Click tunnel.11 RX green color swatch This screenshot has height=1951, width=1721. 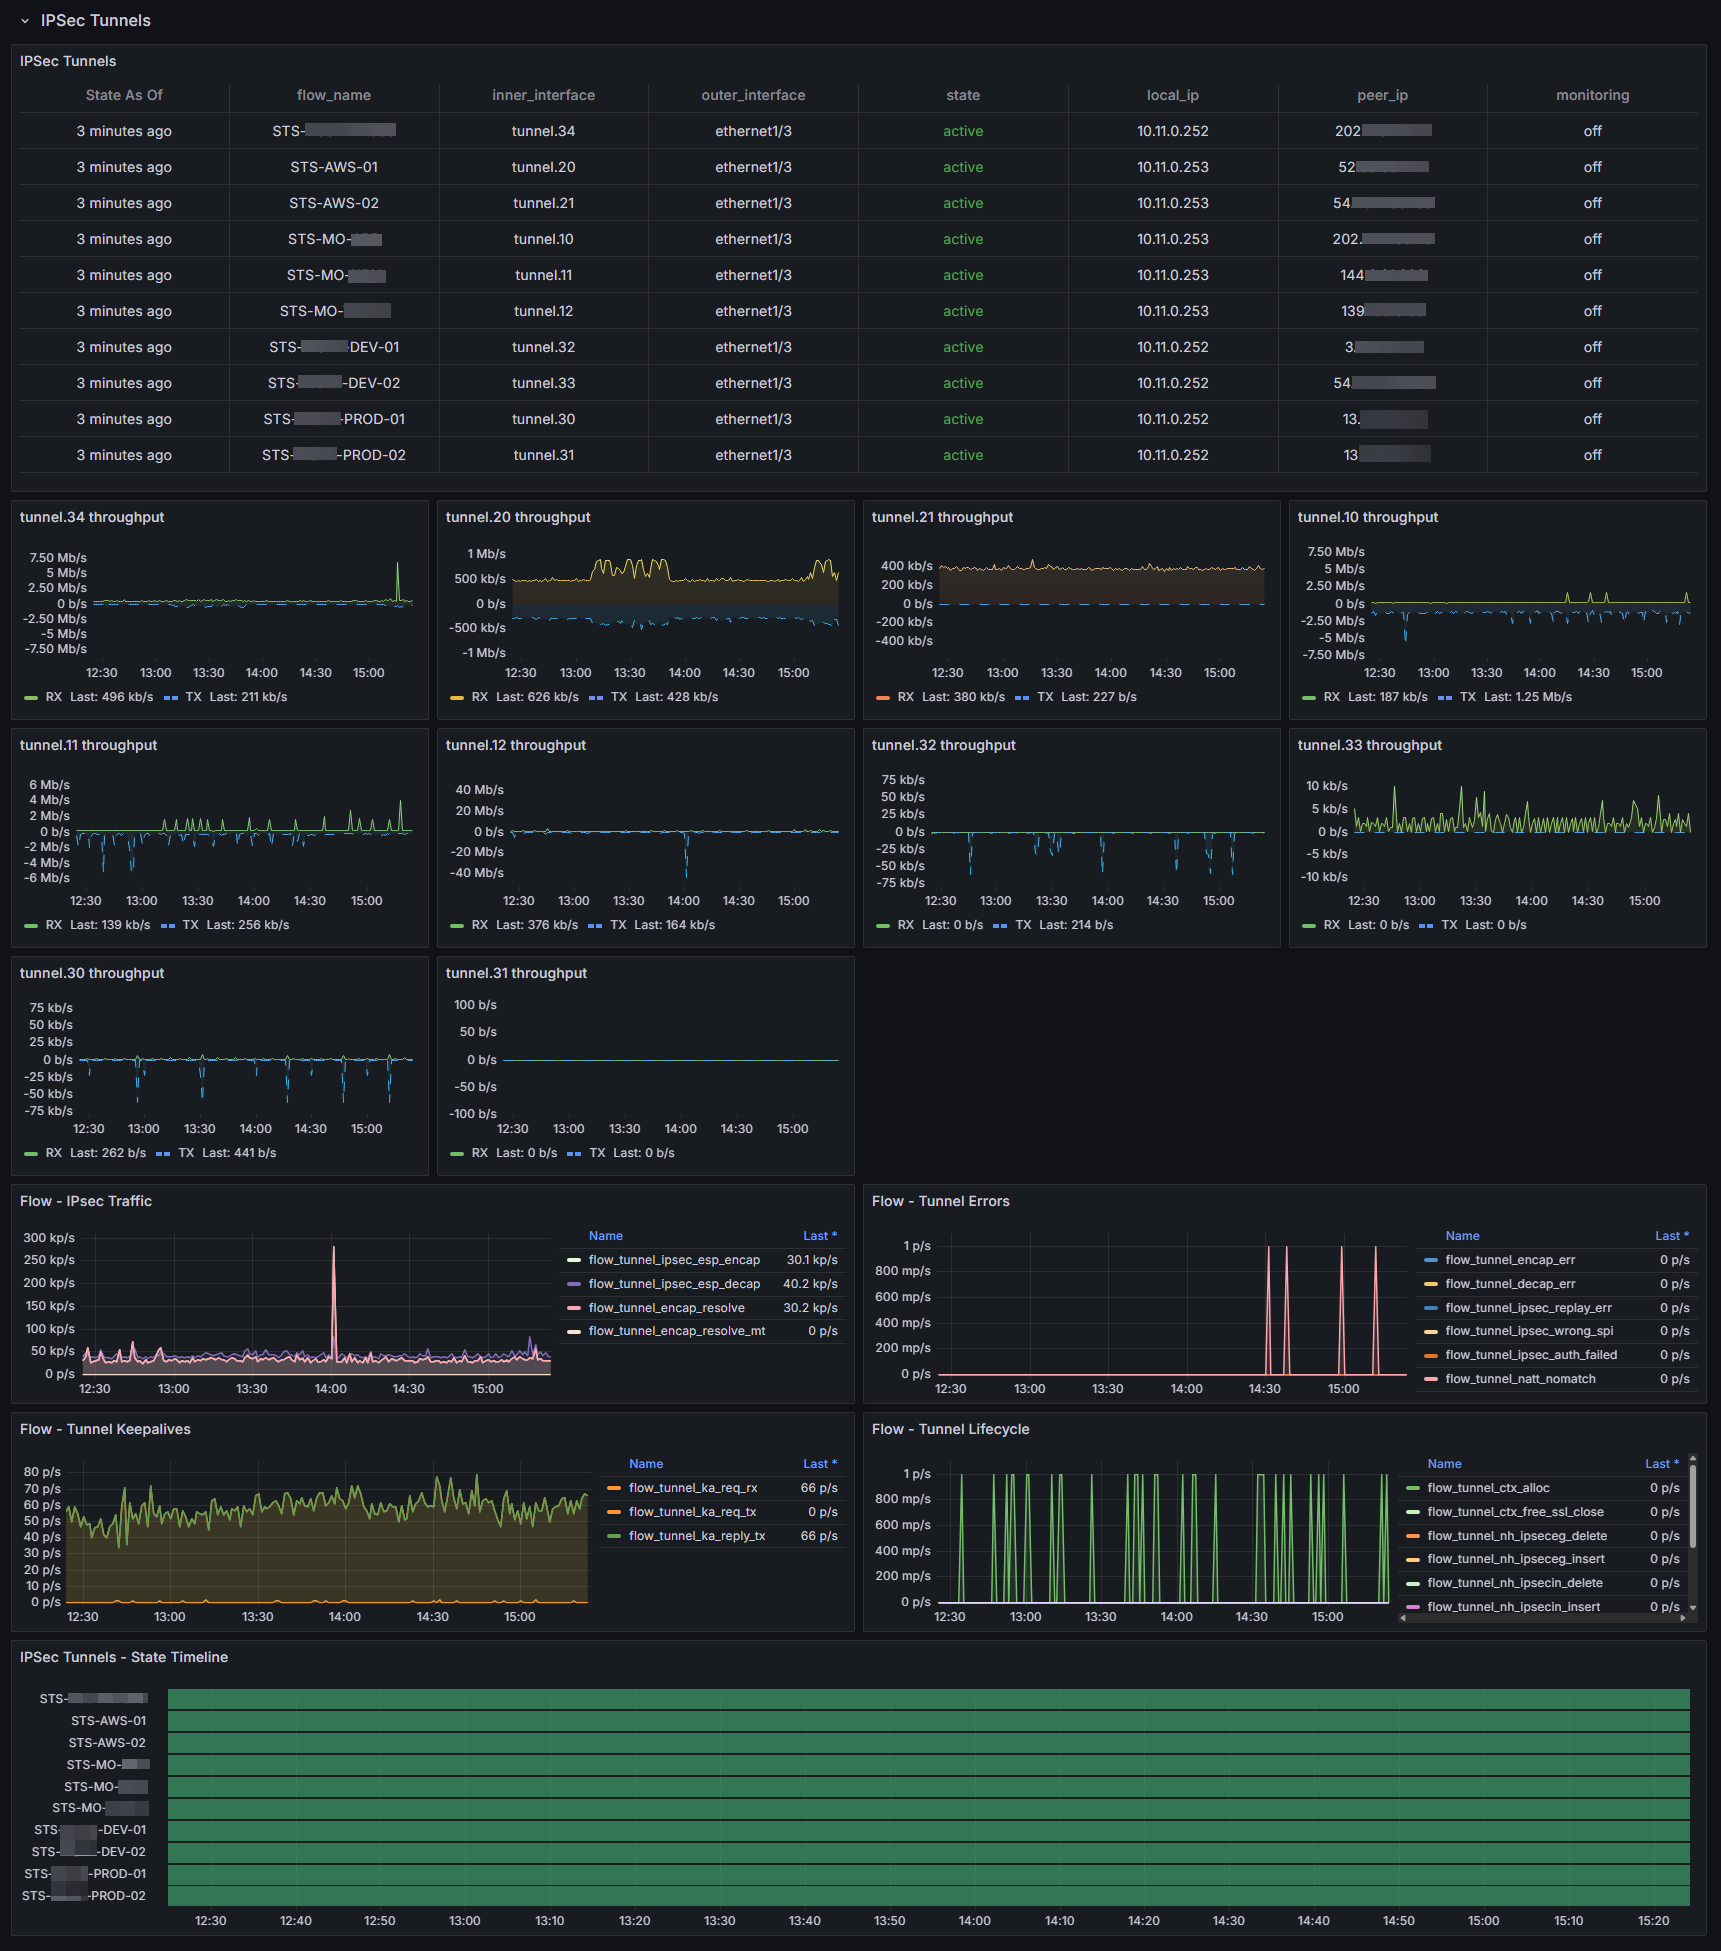(30, 926)
